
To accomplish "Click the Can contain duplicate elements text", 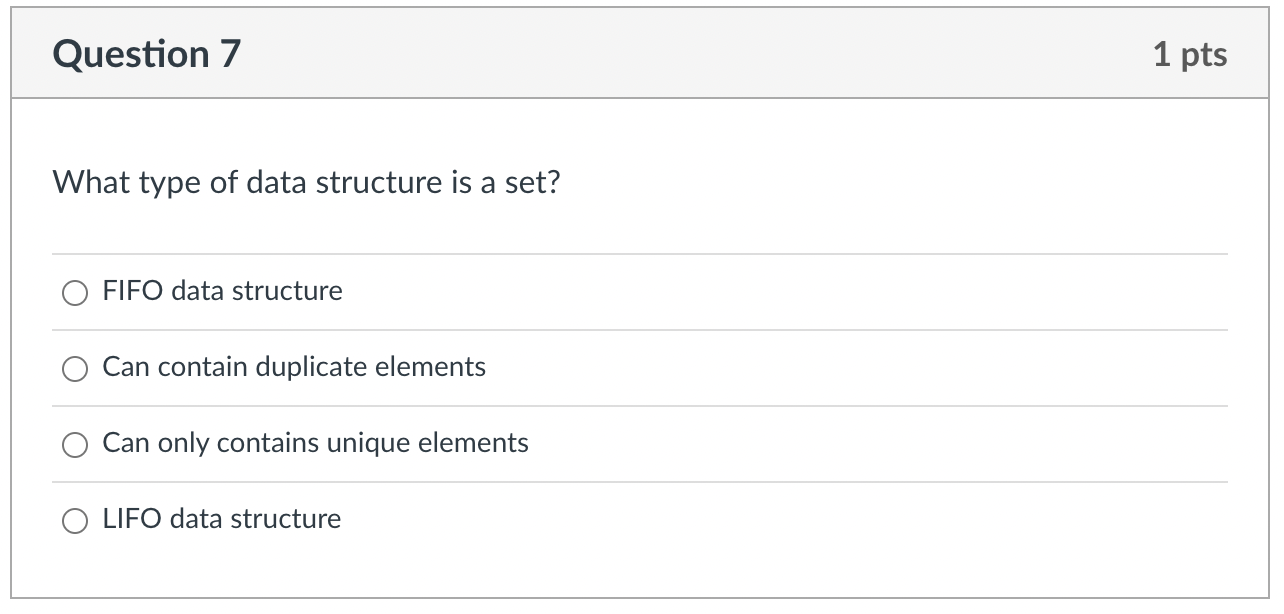I will pyautogui.click(x=294, y=367).
